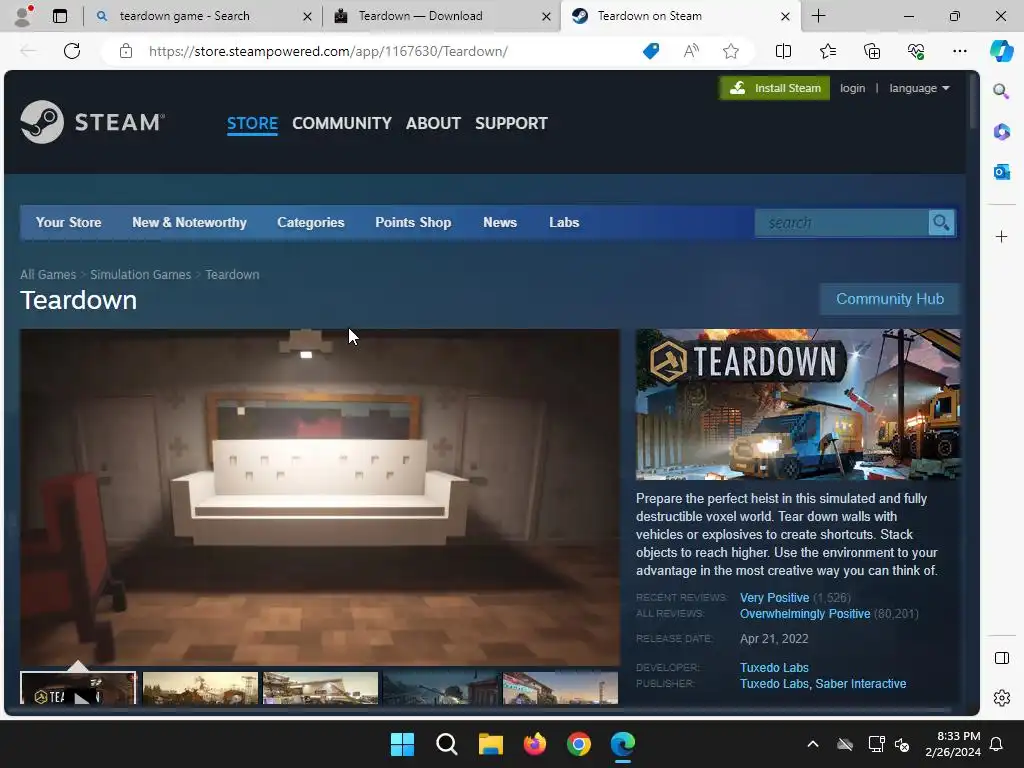Open Browser essentials heart icon

[916, 51]
